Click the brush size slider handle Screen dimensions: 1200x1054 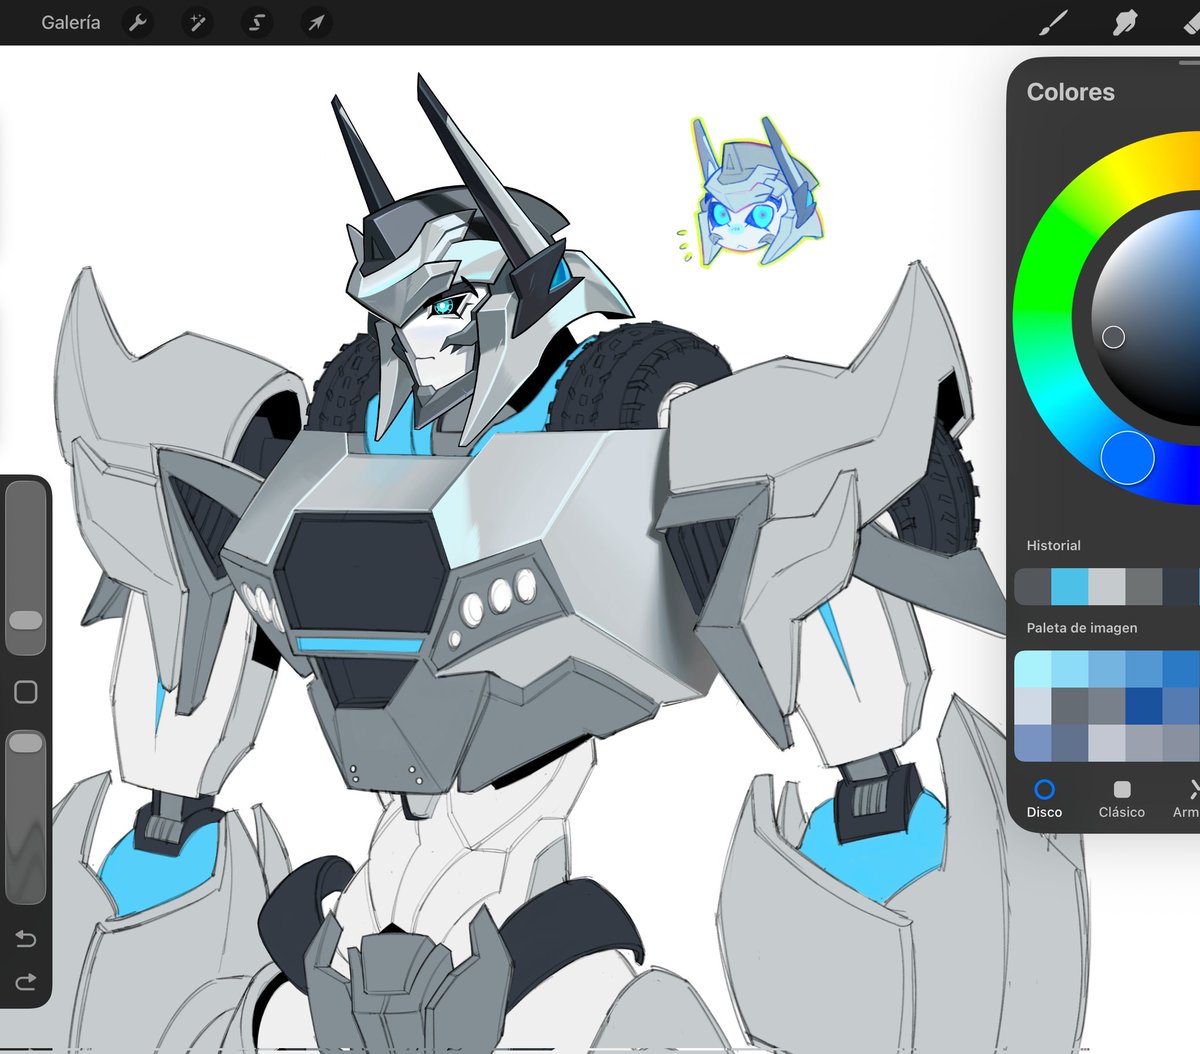(x=26, y=621)
